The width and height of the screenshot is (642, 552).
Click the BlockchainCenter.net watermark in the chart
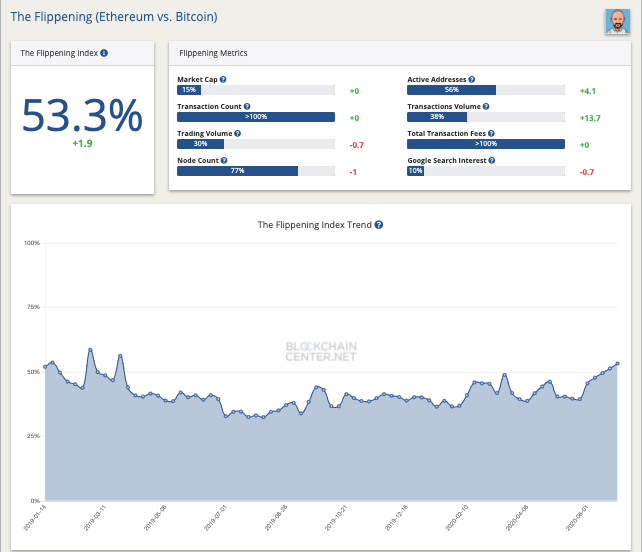tap(321, 351)
